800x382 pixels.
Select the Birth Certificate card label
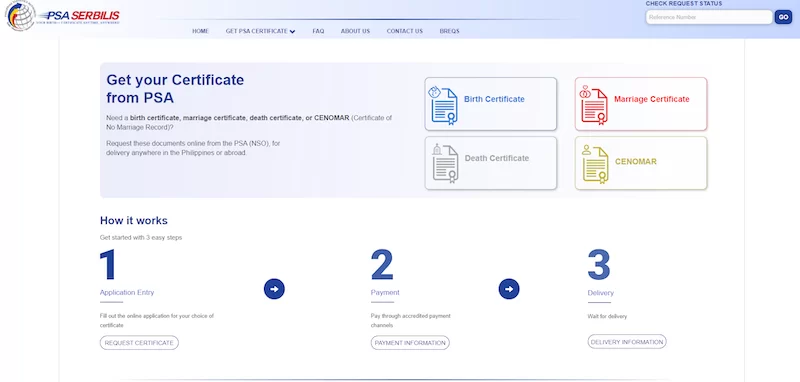(494, 99)
